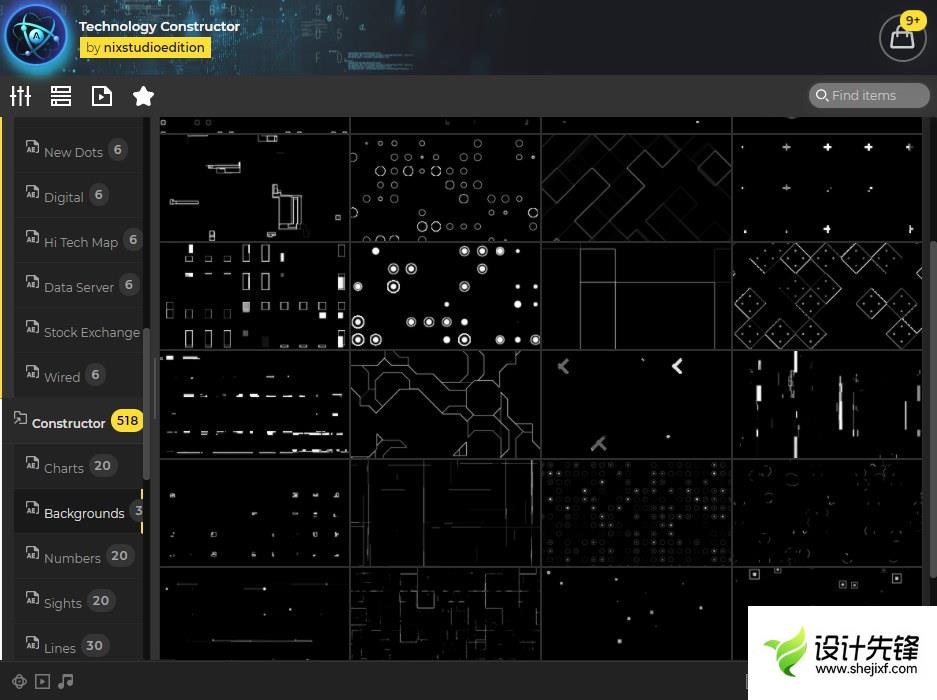Image resolution: width=937 pixels, height=700 pixels.
Task: Switch to the list layout view icon
Action: [61, 96]
